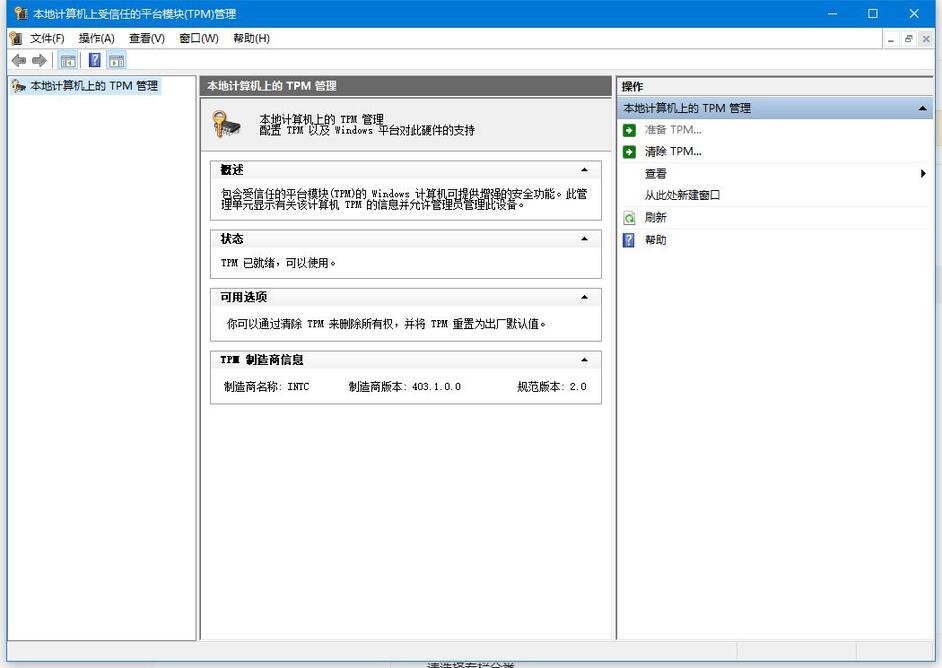Screen dimensions: 942x668
Task: Click the center pane title 本地计算机上的 TPM 管理
Action: pos(272,86)
